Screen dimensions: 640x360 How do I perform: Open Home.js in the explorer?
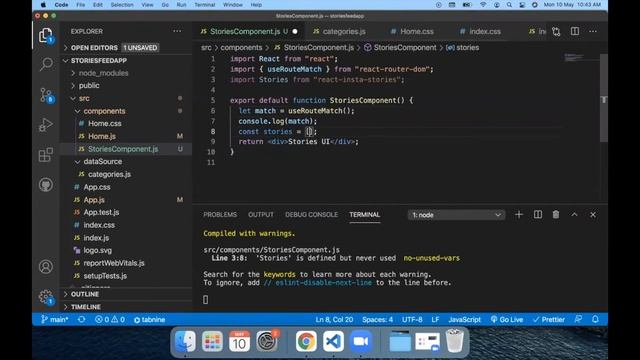coord(102,136)
